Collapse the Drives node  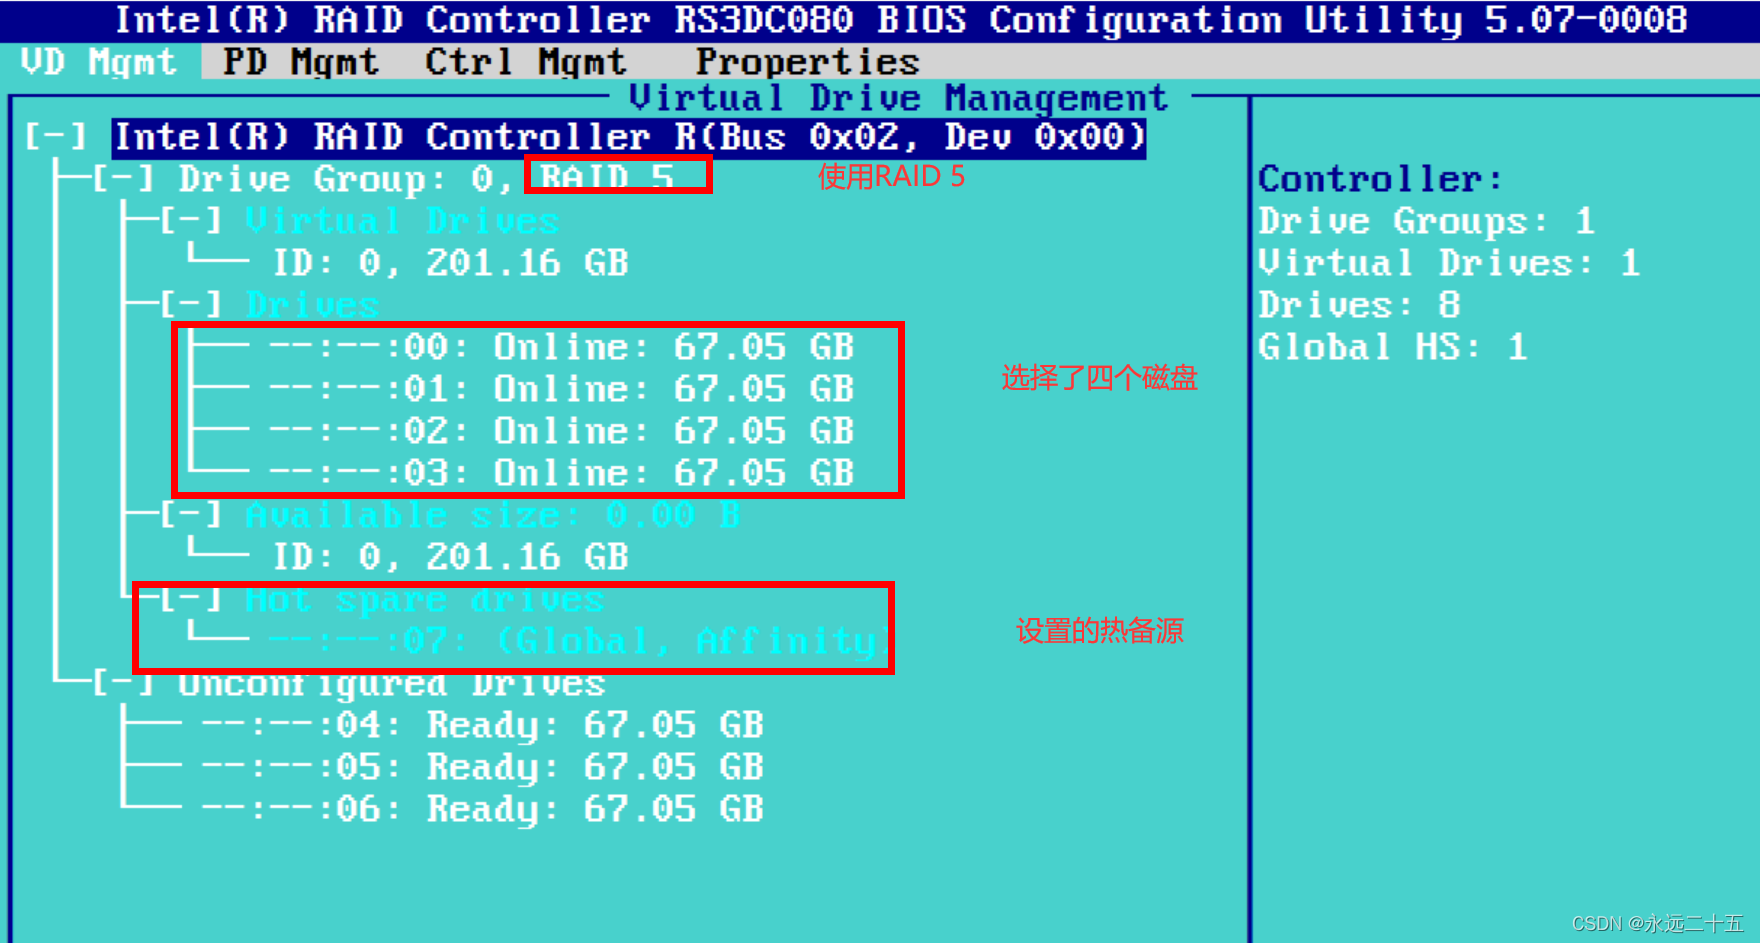tap(191, 304)
